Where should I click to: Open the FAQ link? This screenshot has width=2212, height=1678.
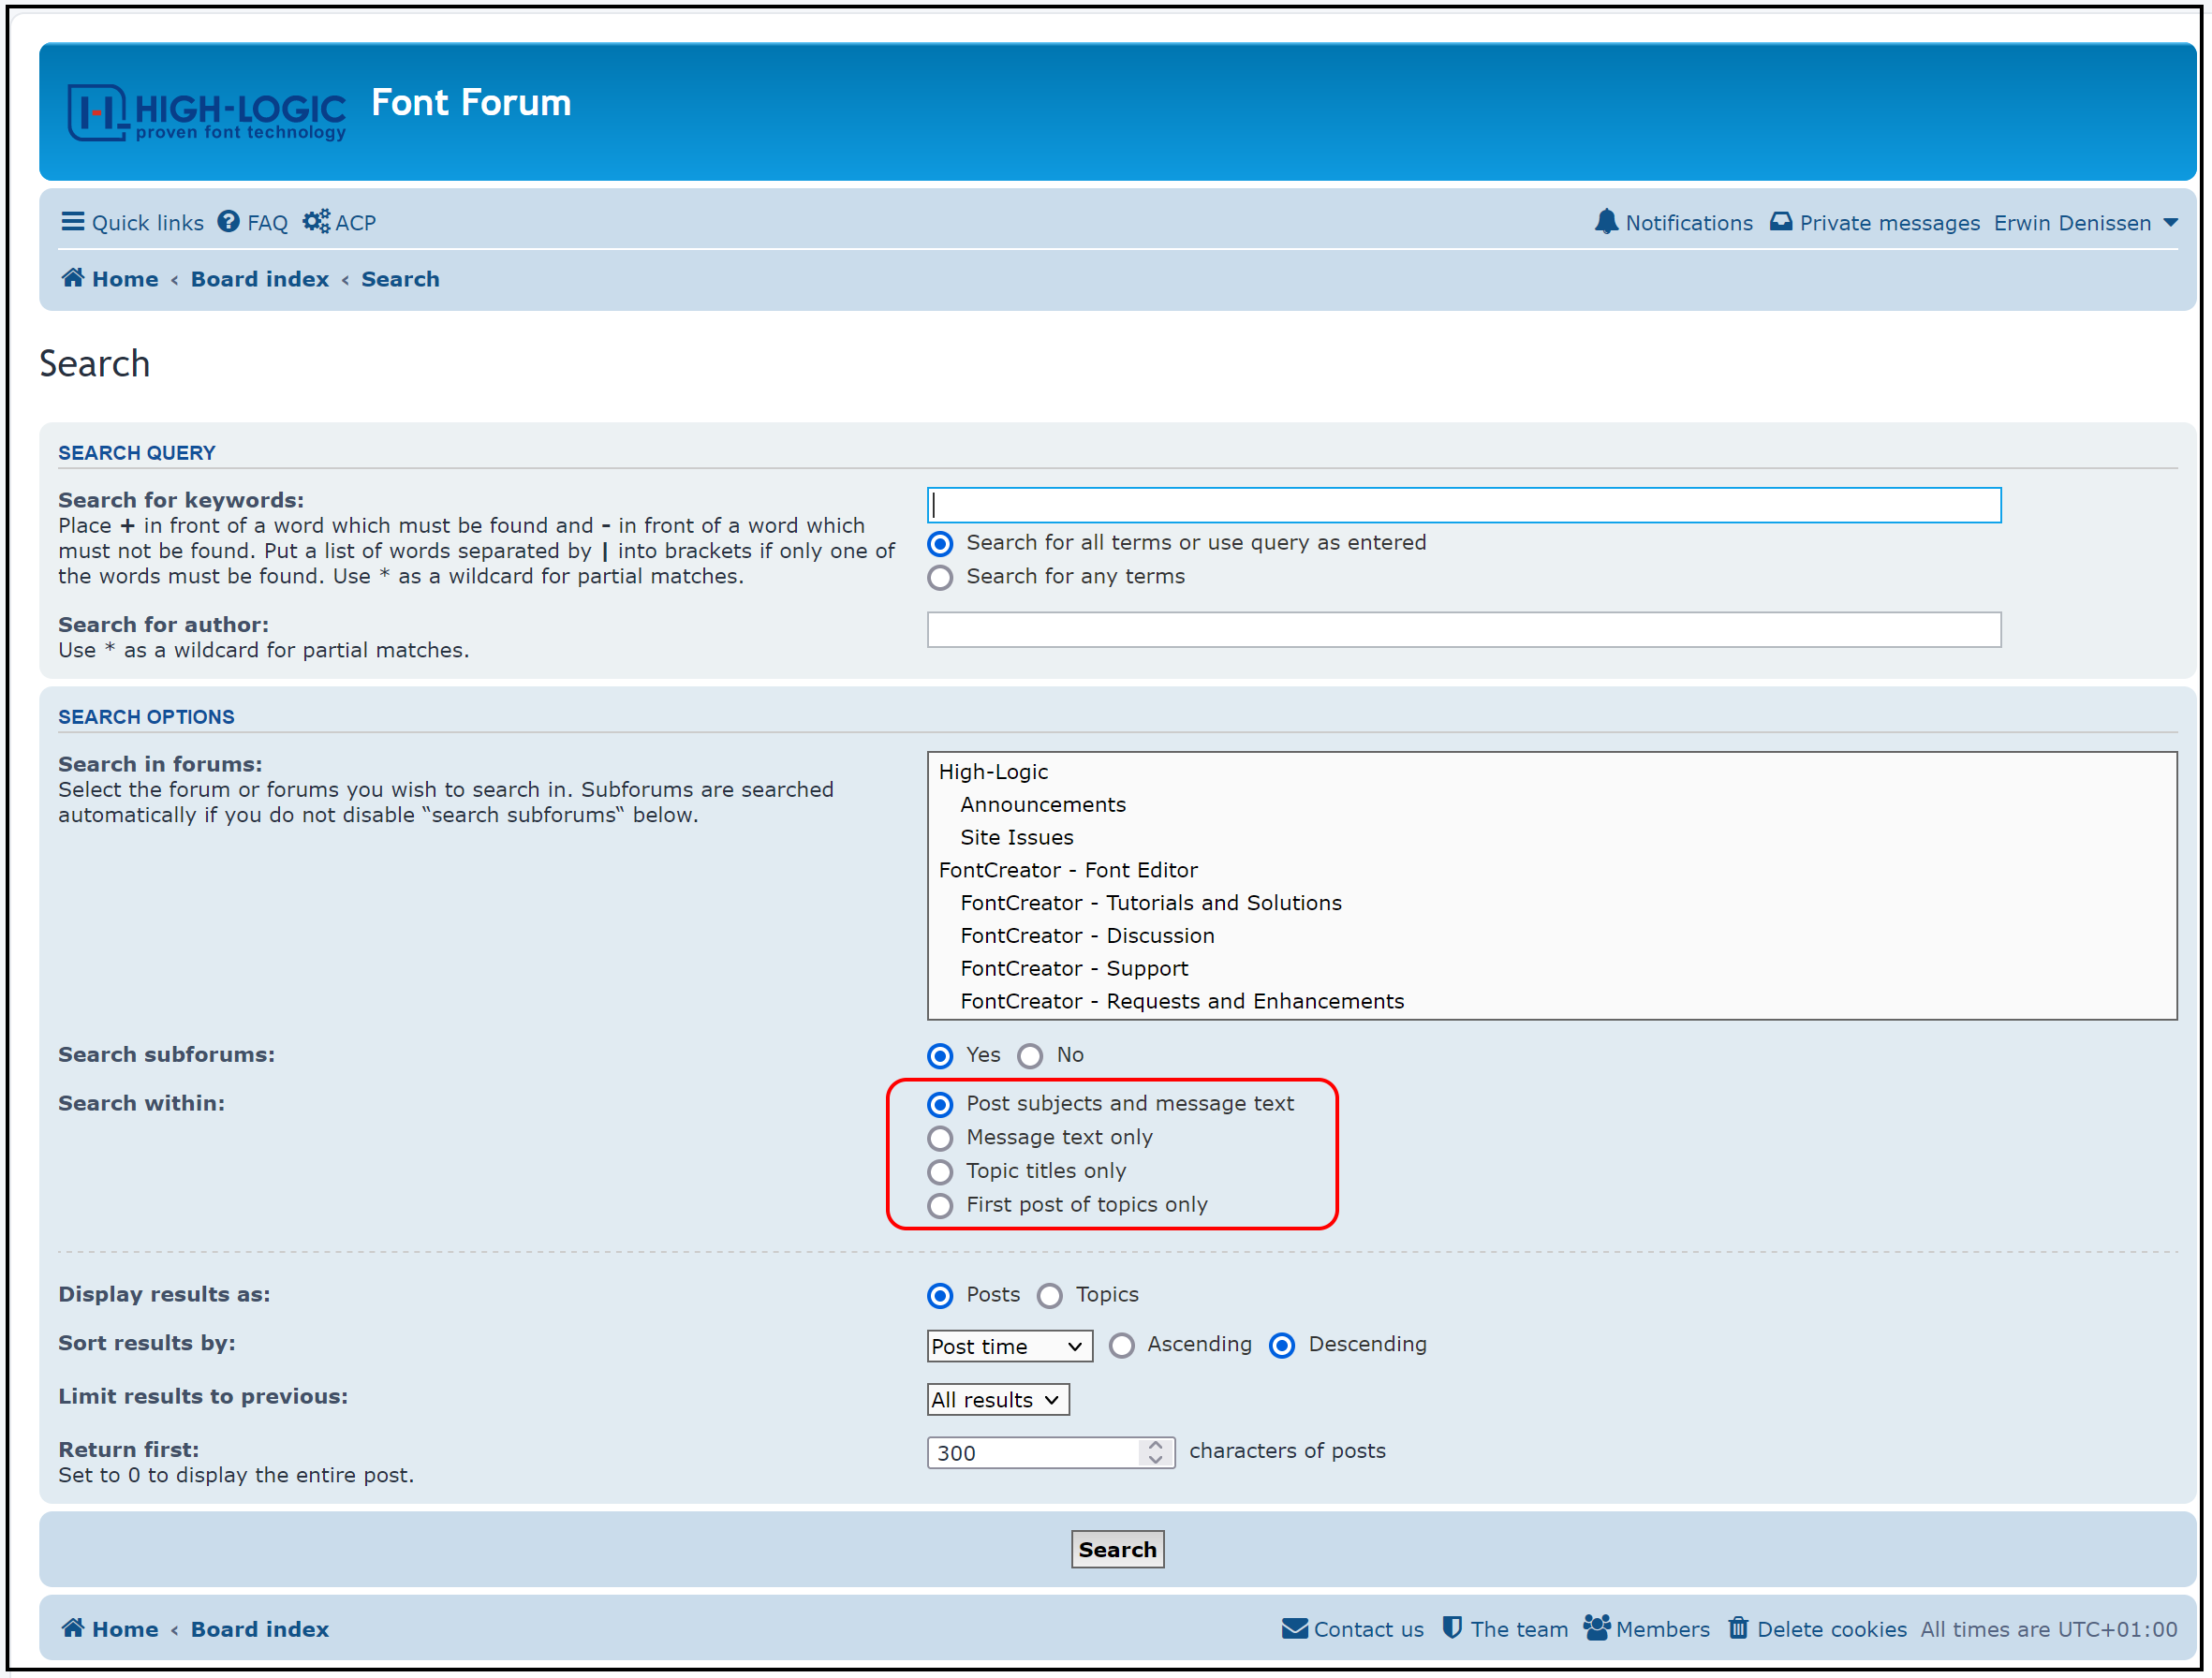point(267,223)
